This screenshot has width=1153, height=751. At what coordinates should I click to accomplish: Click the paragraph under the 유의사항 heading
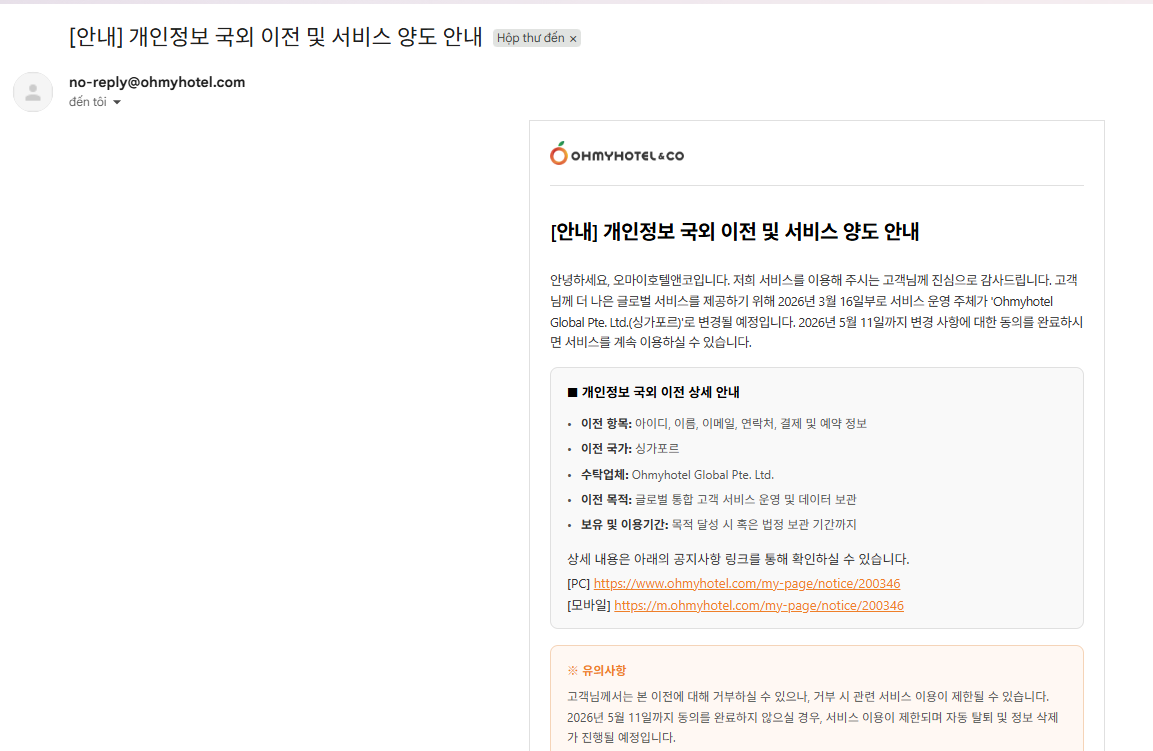[813, 716]
